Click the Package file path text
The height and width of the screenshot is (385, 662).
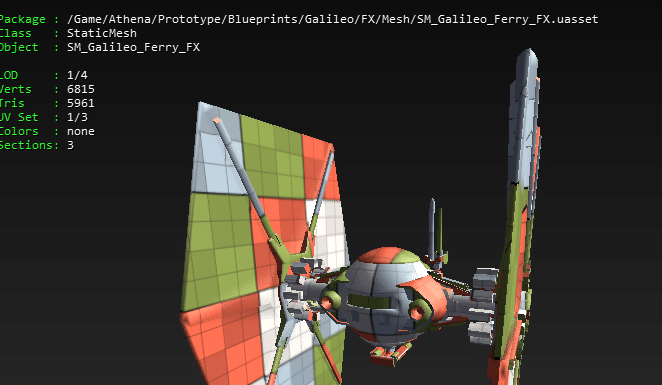point(332,19)
